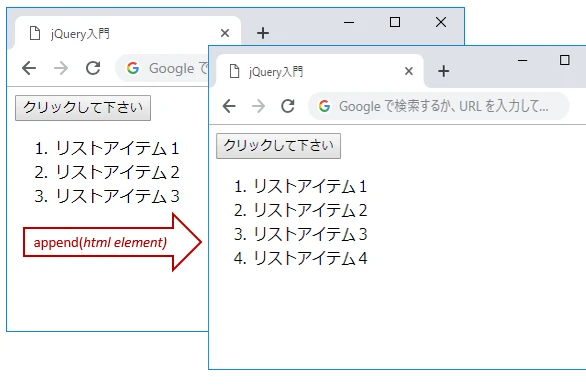Screen dimensions: 586x385
Task: Click page icon on front window tab
Action: point(234,71)
